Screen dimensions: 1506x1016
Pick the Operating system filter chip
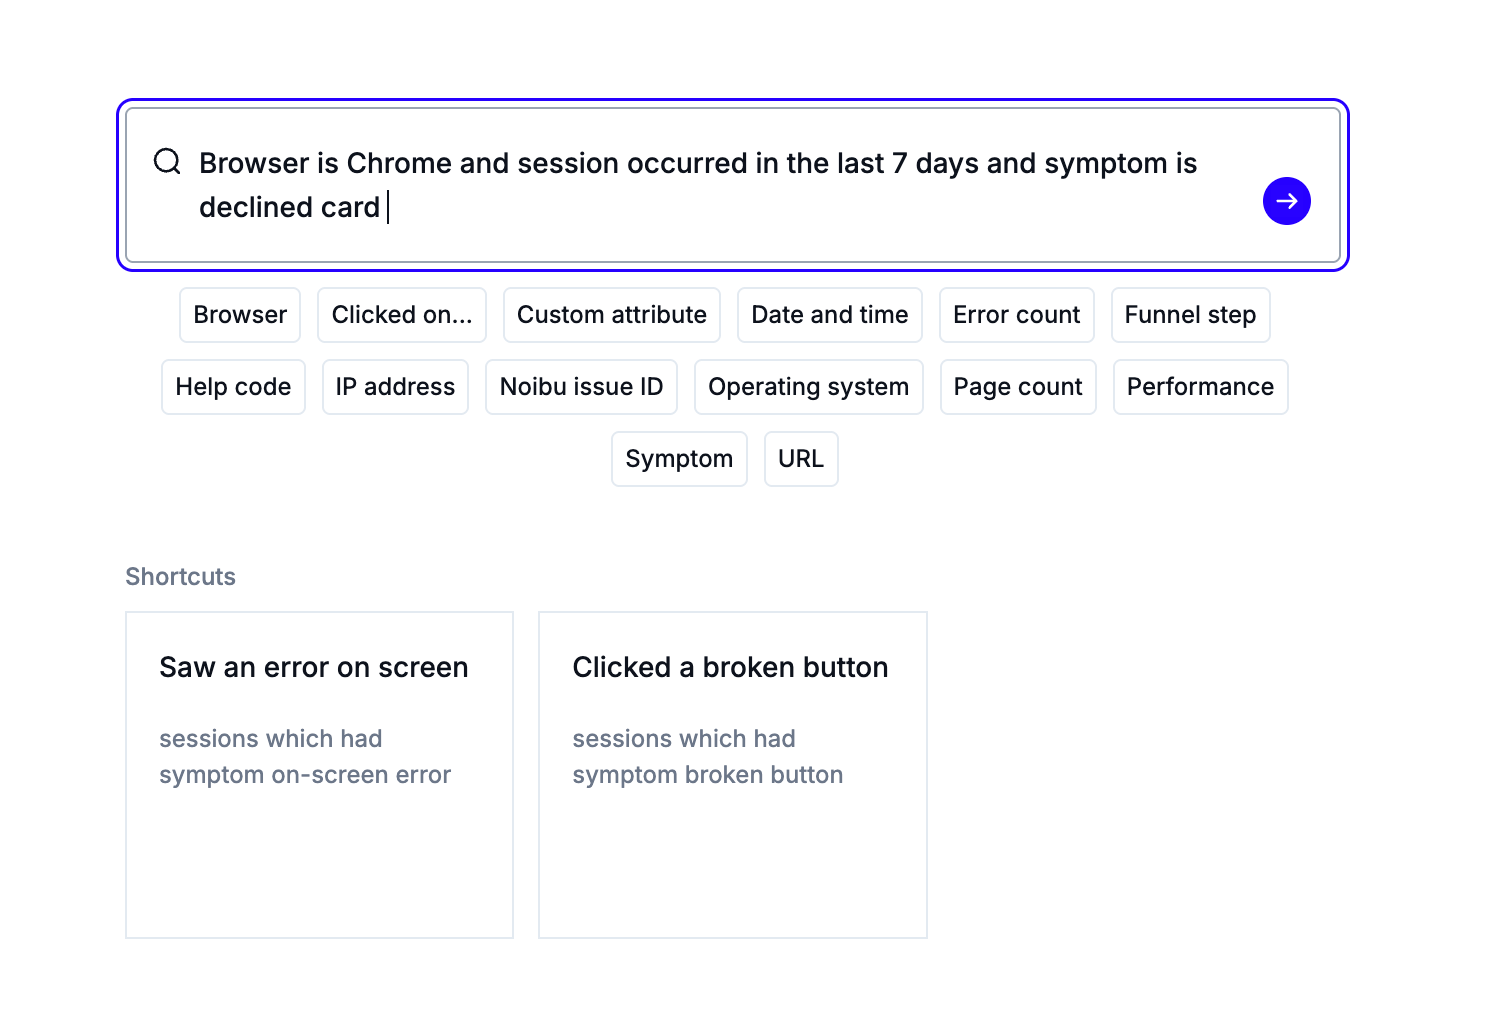pyautogui.click(x=808, y=387)
